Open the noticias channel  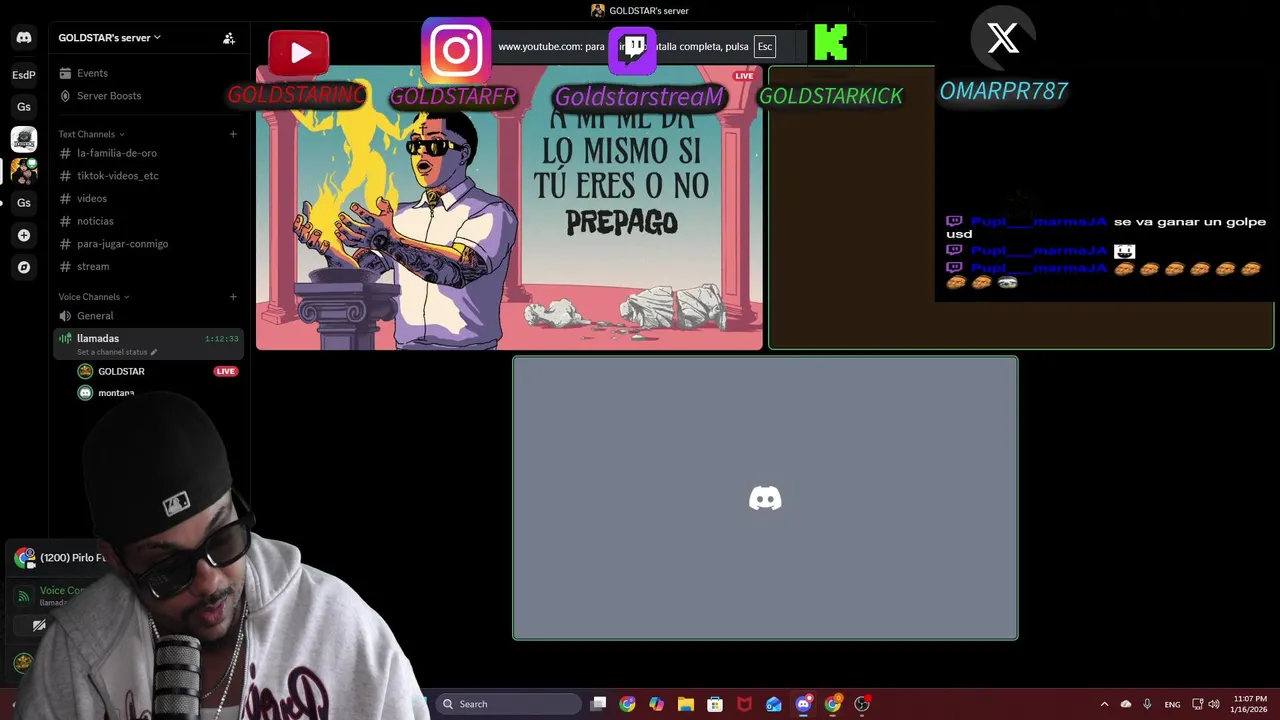click(95, 221)
